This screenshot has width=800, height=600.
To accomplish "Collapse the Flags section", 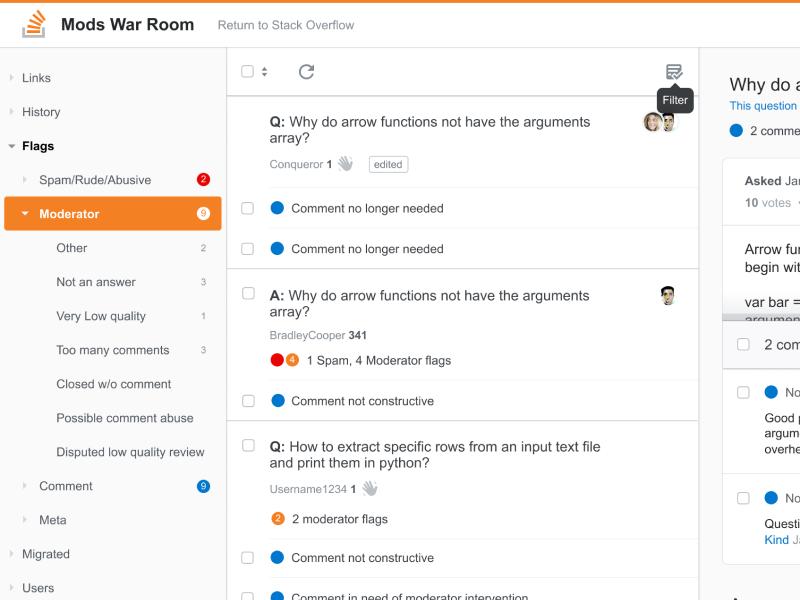I will coord(13,146).
